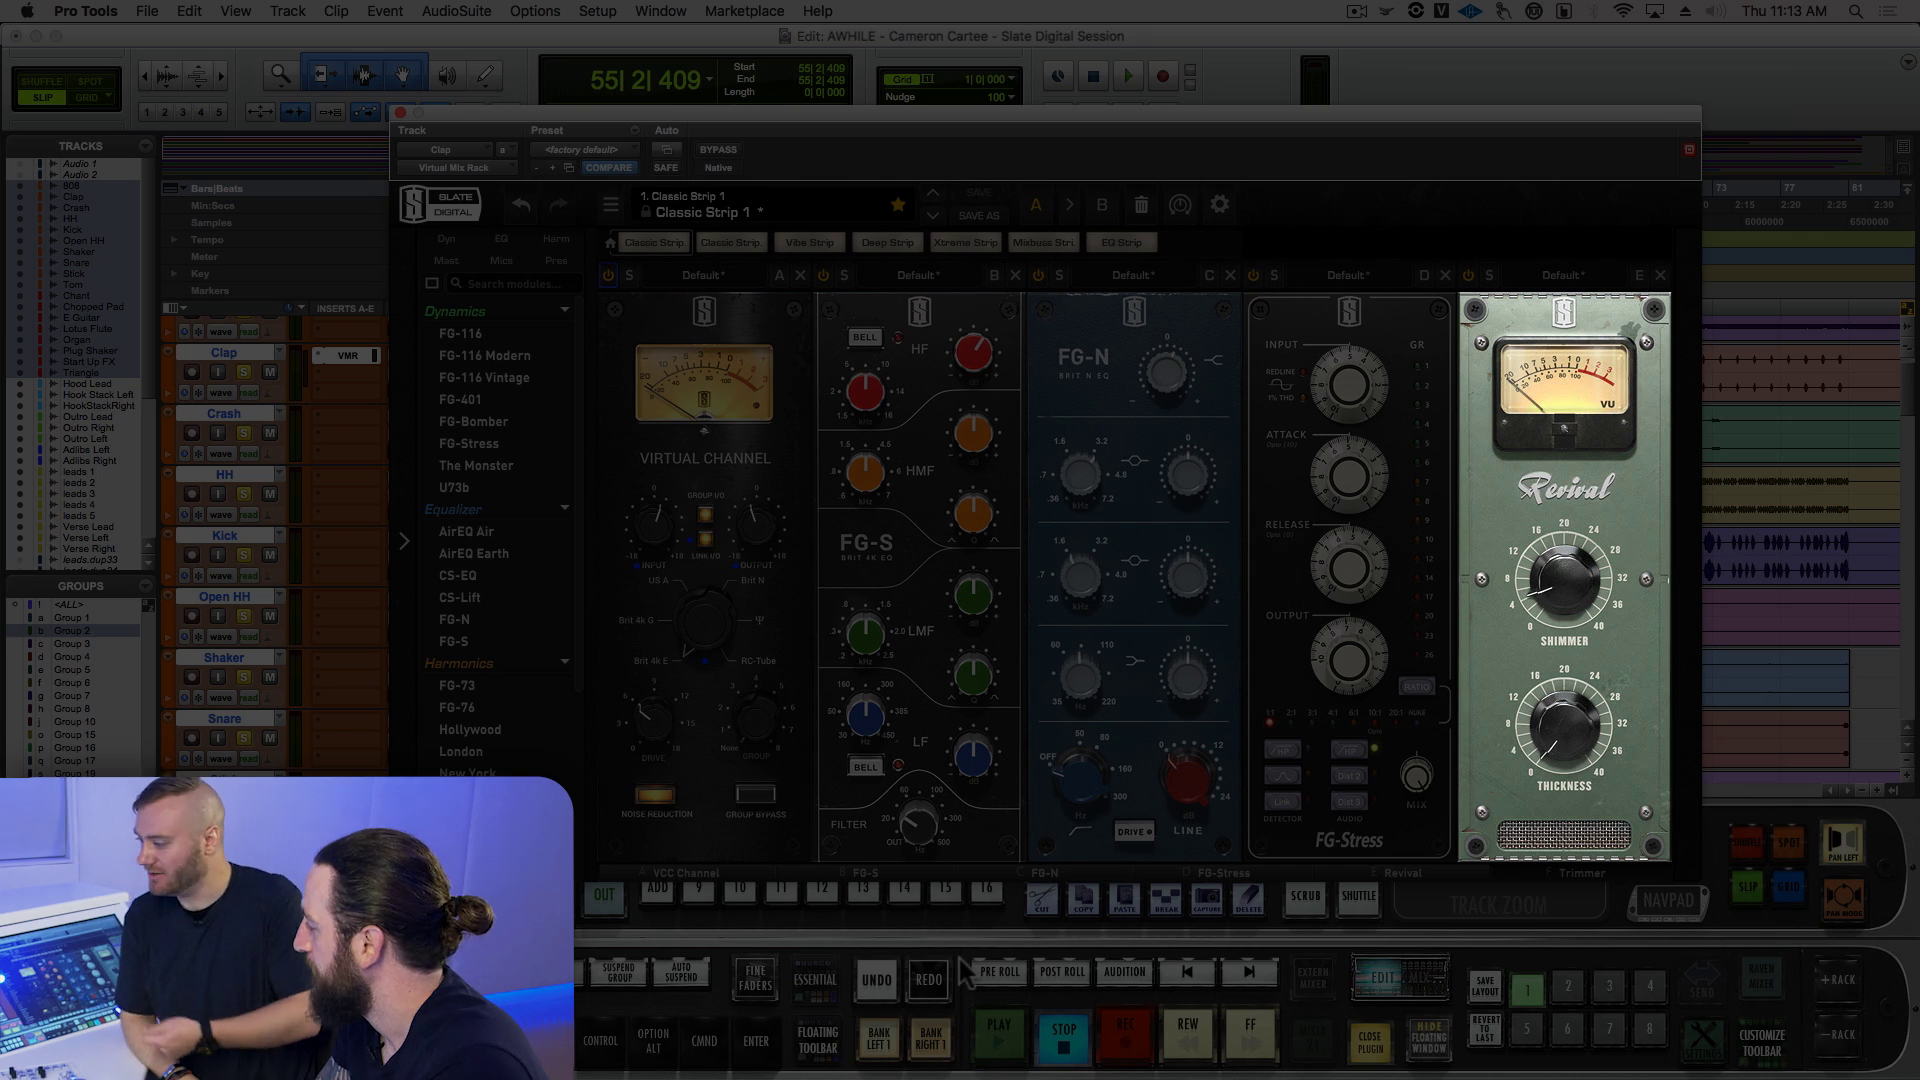This screenshot has width=1920, height=1080.
Task: Open macOS Spotlight search
Action: 1855,11
